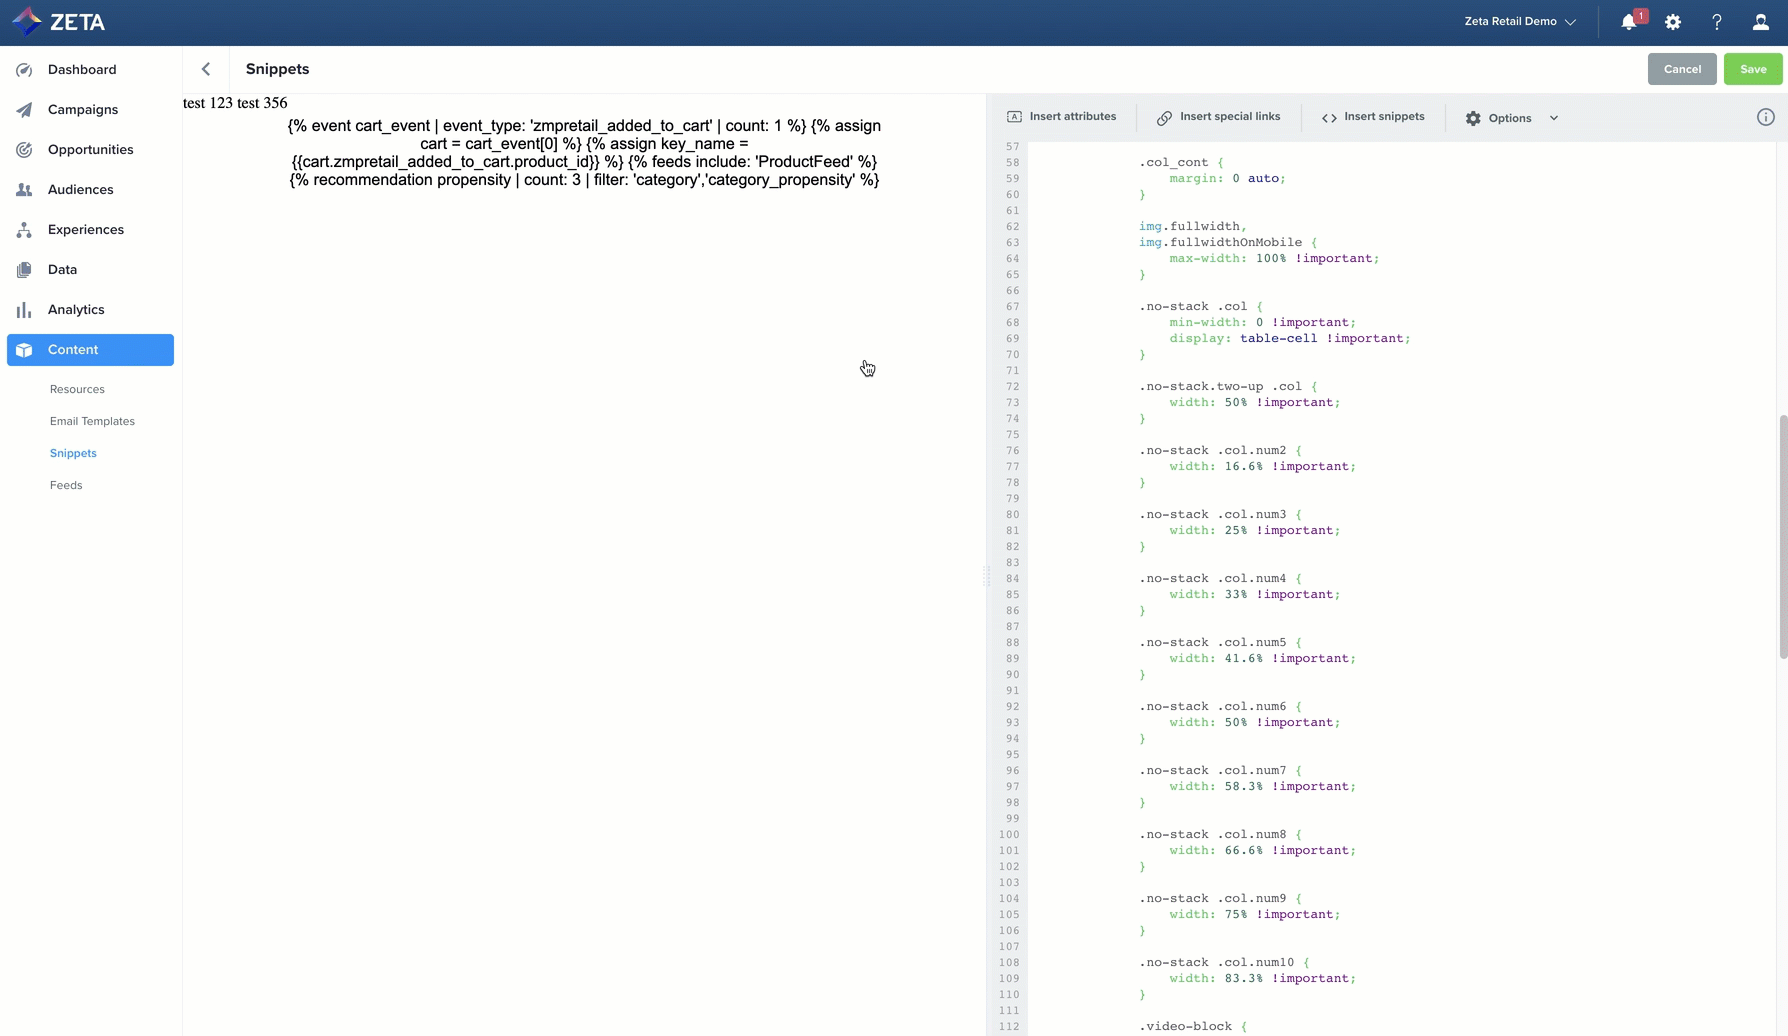The height and width of the screenshot is (1036, 1788).
Task: Open the help question mark
Action: pos(1717,22)
